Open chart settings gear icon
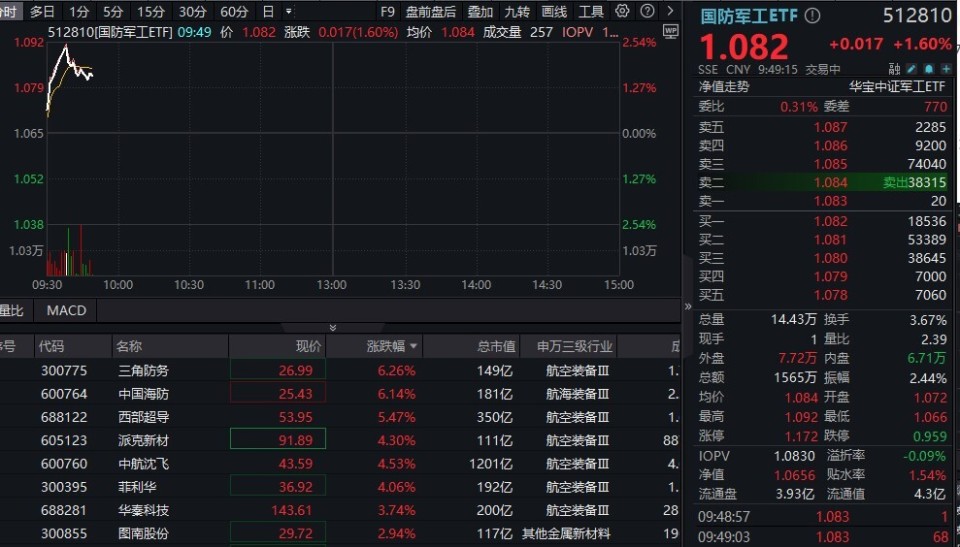Viewport: 960px width, 547px height. coord(622,11)
